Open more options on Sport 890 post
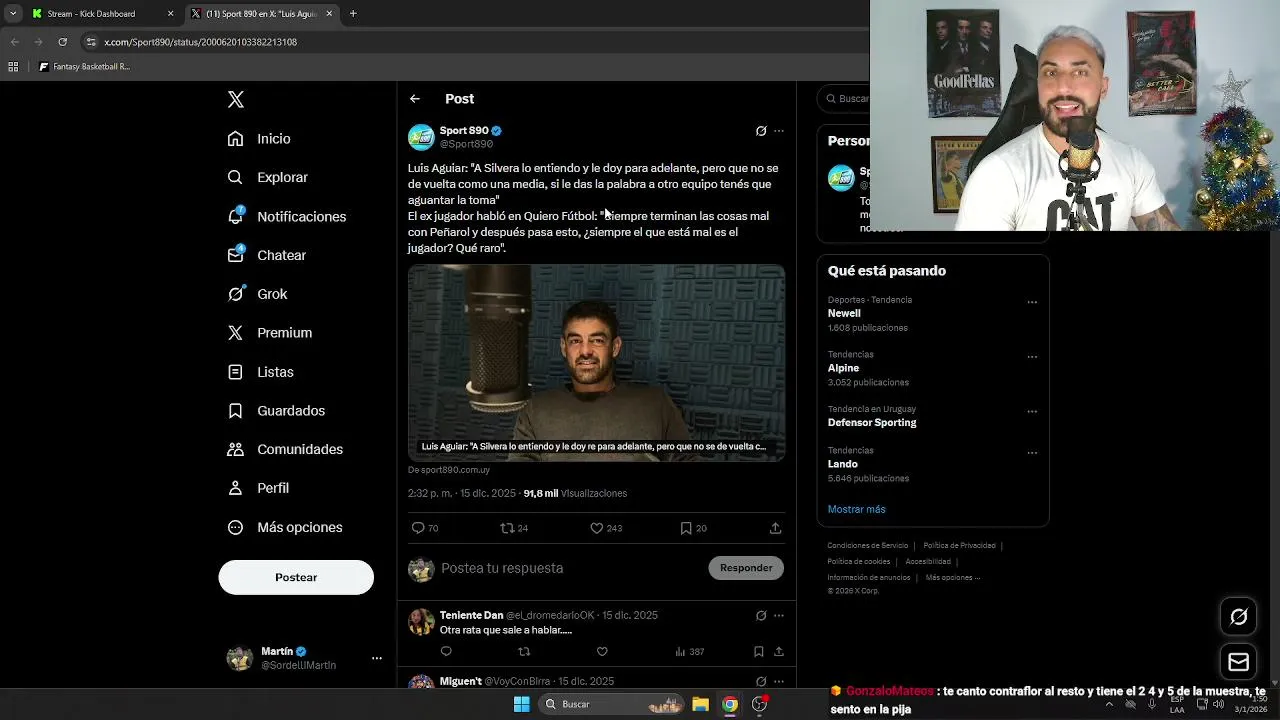1280x720 pixels. 779,131
